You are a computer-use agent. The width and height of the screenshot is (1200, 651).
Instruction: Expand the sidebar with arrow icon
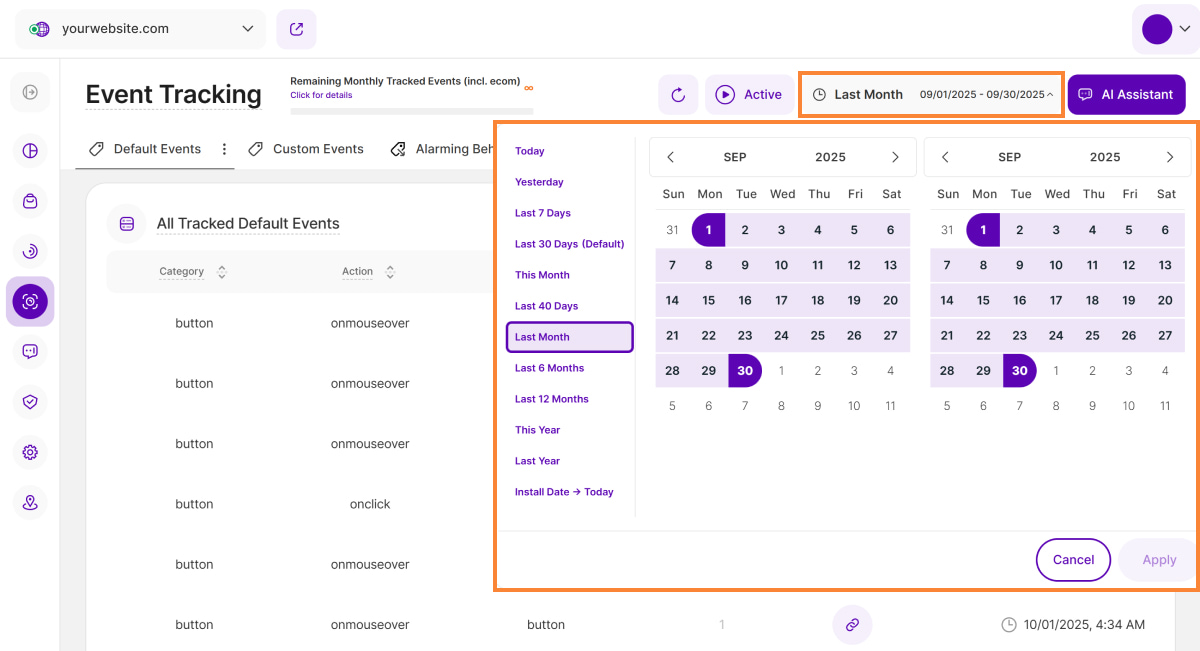pos(30,93)
